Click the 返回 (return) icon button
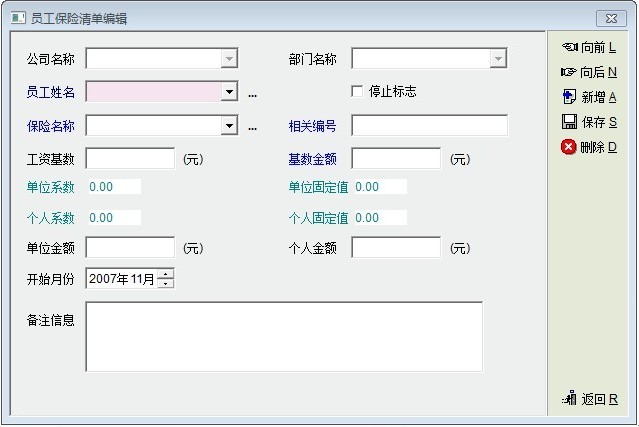 tap(589, 399)
